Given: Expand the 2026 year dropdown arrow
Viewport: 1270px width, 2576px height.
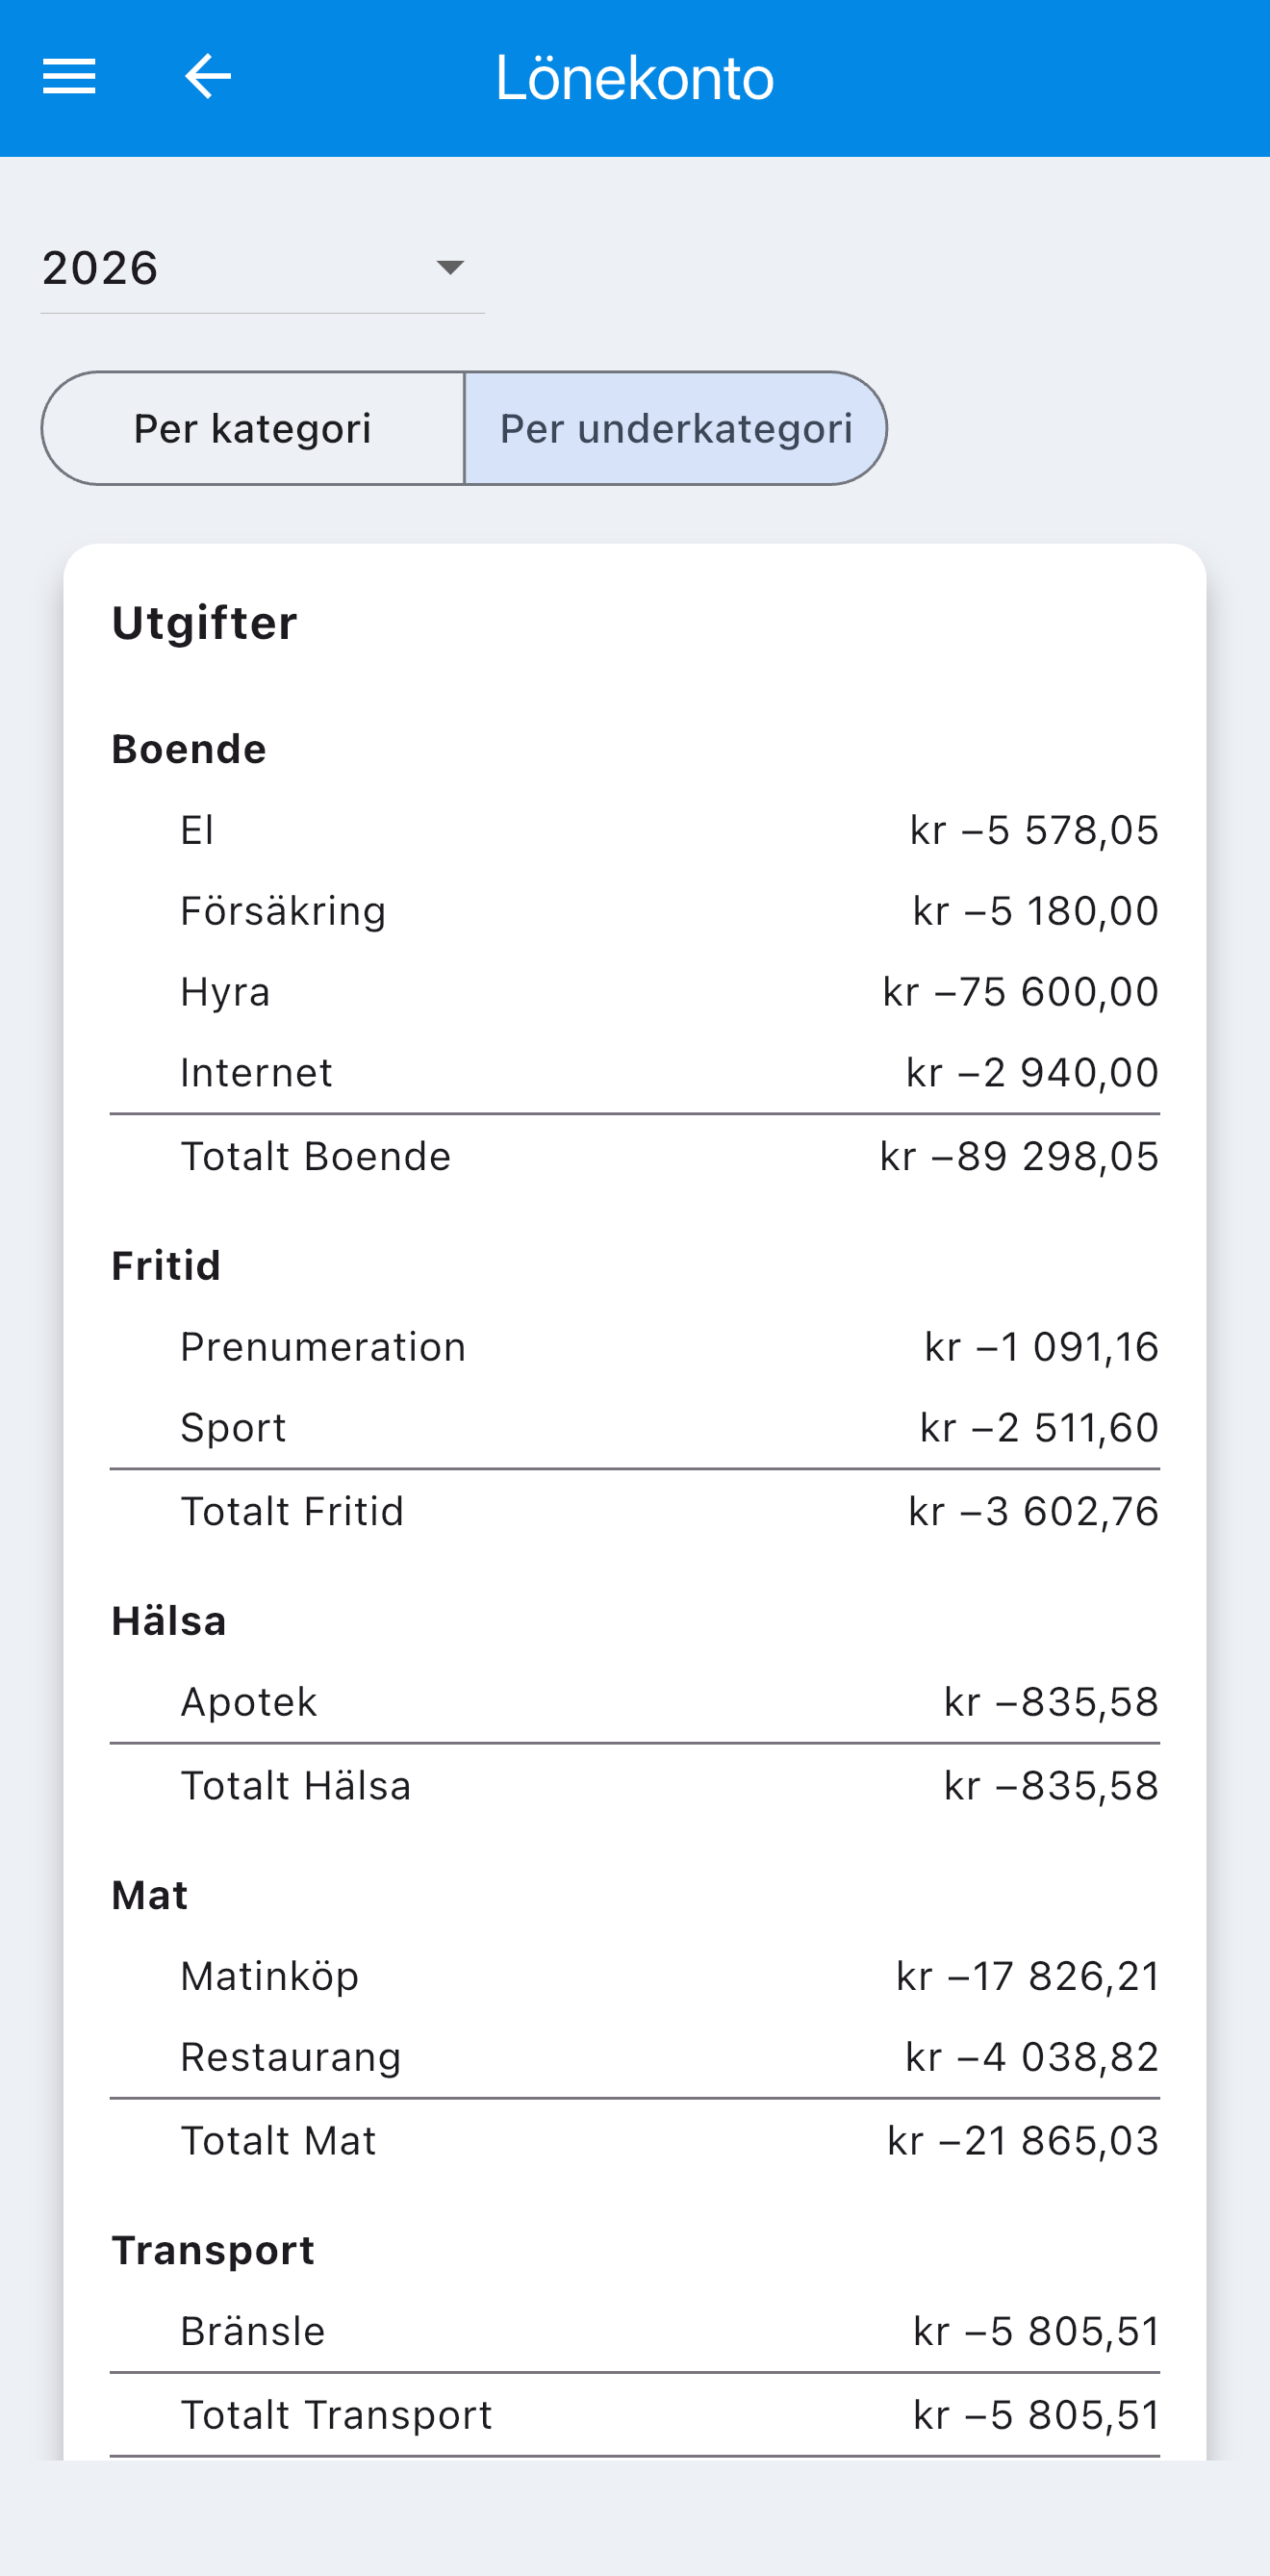Looking at the screenshot, I should 450,268.
